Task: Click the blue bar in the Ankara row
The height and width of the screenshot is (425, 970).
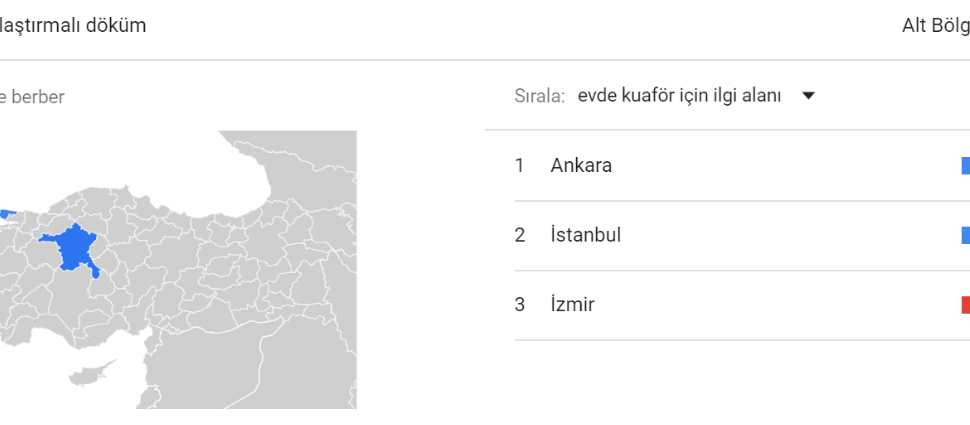Action: tap(966, 166)
